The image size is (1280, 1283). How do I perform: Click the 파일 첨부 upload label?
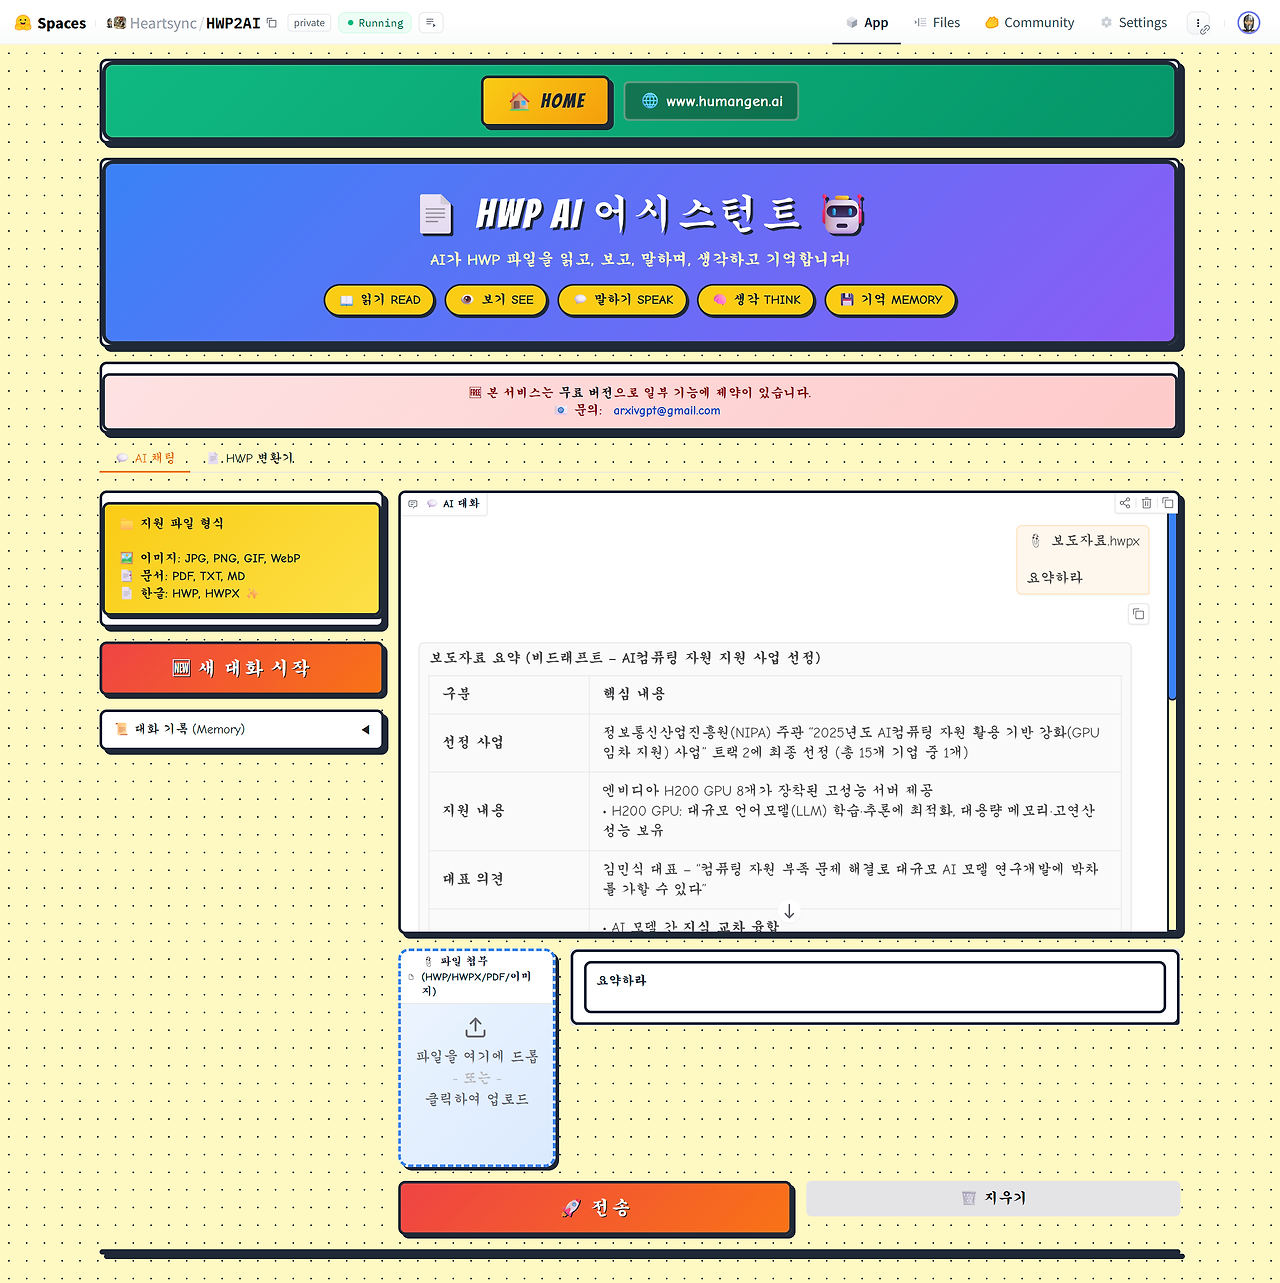click(x=476, y=976)
